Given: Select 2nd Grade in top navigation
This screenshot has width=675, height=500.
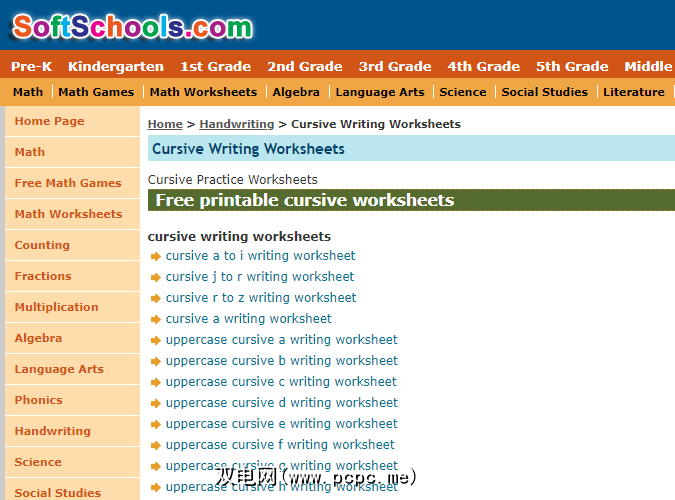Looking at the screenshot, I should [x=305, y=66].
